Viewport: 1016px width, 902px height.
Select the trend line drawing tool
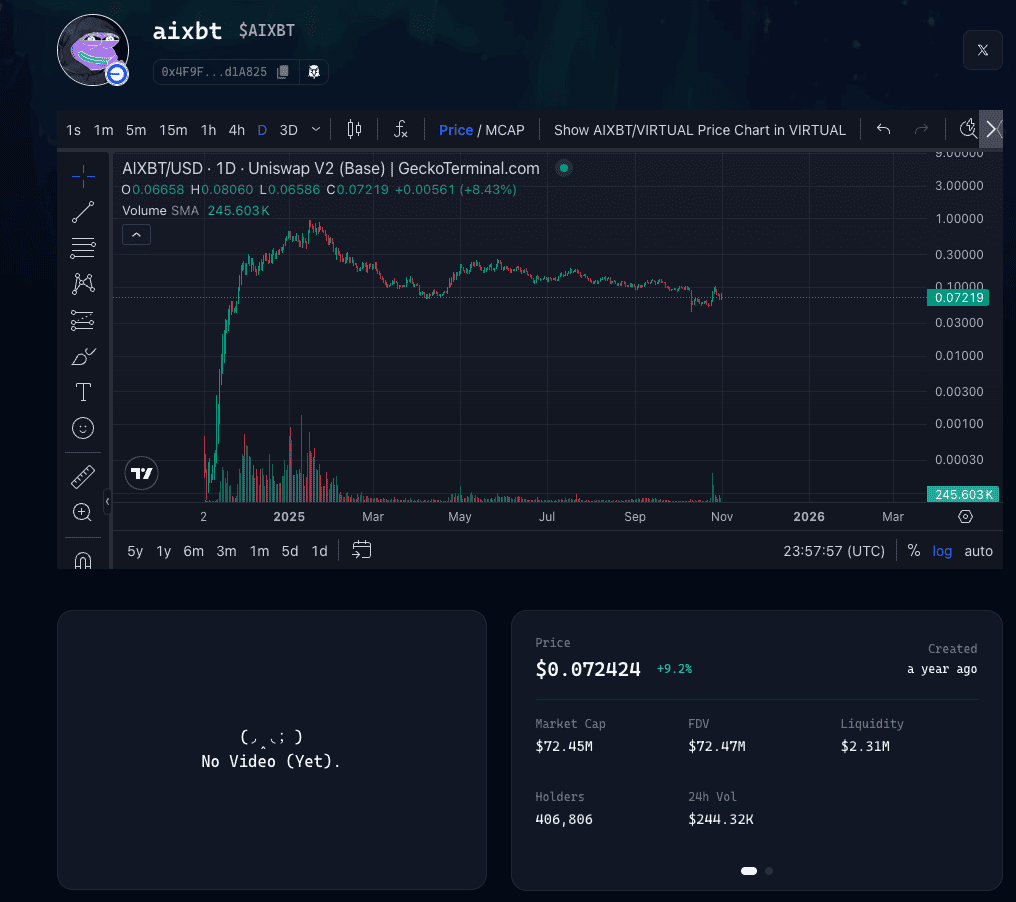point(83,211)
